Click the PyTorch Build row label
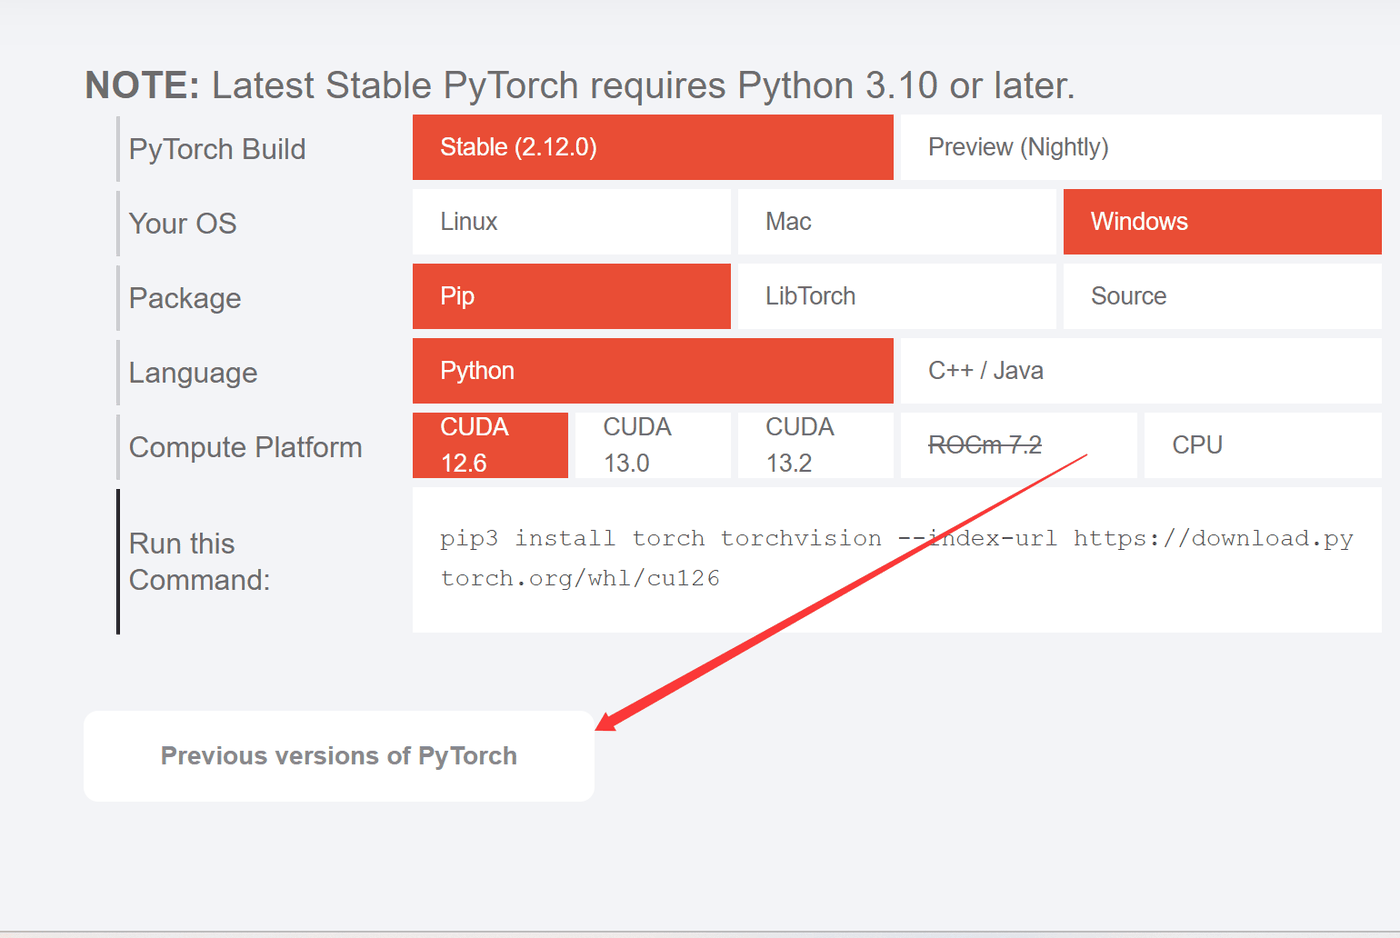 click(217, 149)
